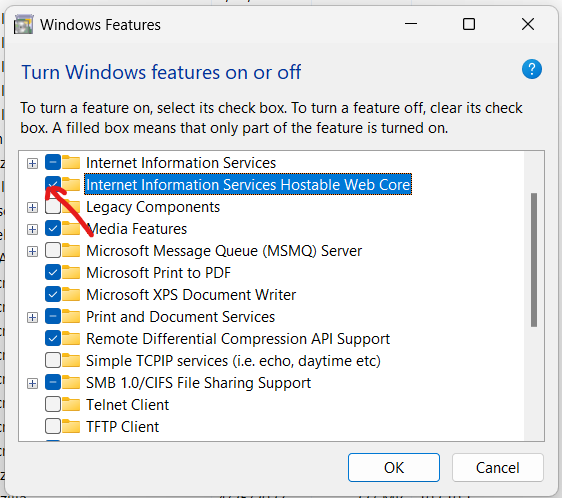562x498 pixels.
Task: Expand Print and Document Services node
Action: tap(32, 317)
